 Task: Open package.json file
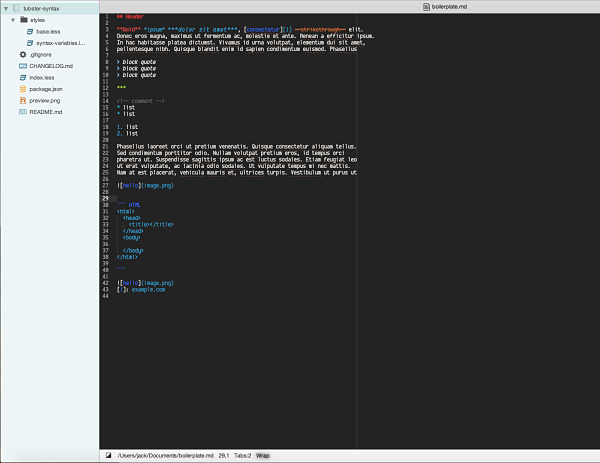46,89
